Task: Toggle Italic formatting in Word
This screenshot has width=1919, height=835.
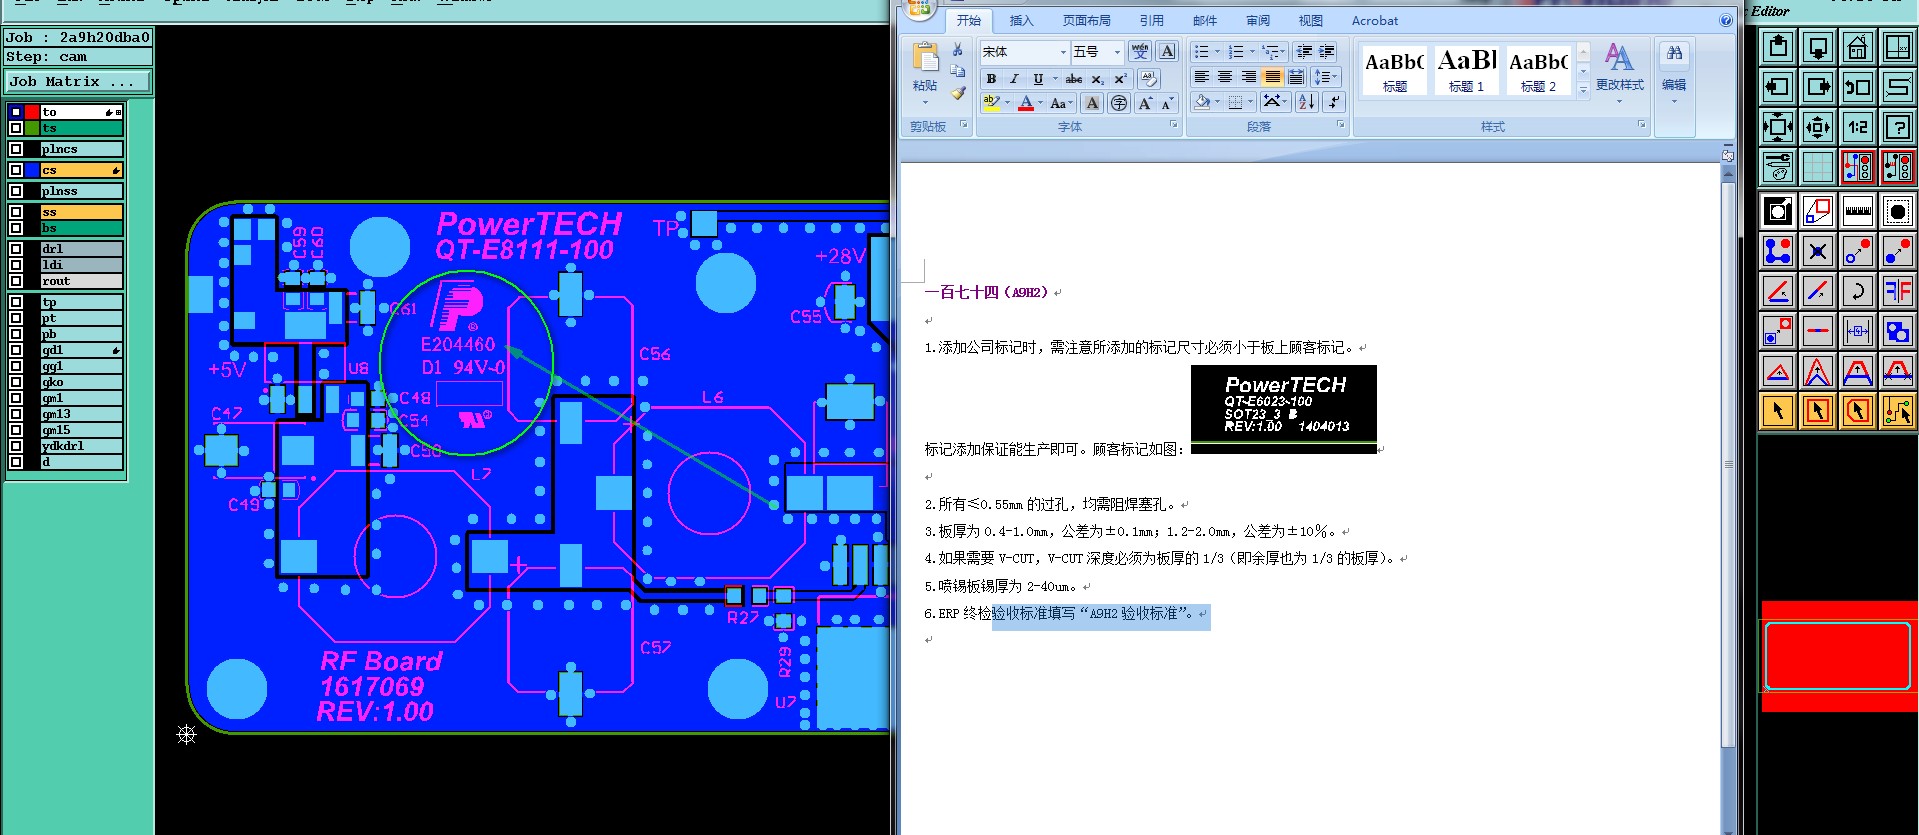Action: tap(1014, 78)
